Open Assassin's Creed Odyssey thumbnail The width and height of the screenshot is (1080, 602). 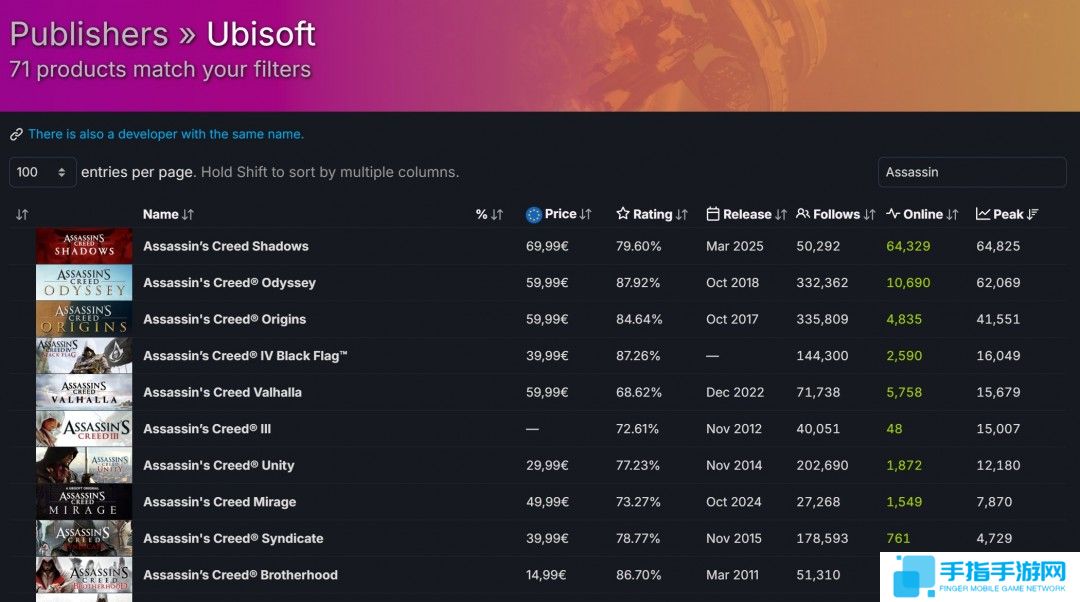(x=84, y=282)
